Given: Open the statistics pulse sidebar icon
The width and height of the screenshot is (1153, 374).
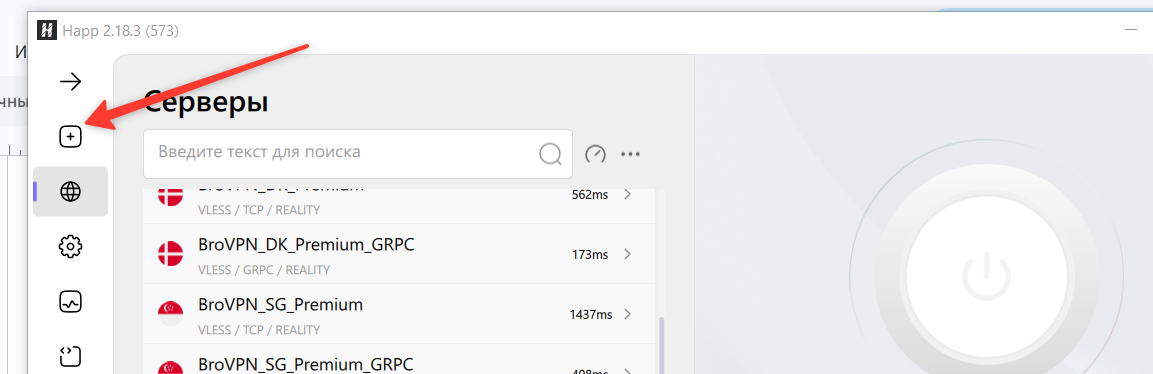Looking at the screenshot, I should click(x=71, y=302).
